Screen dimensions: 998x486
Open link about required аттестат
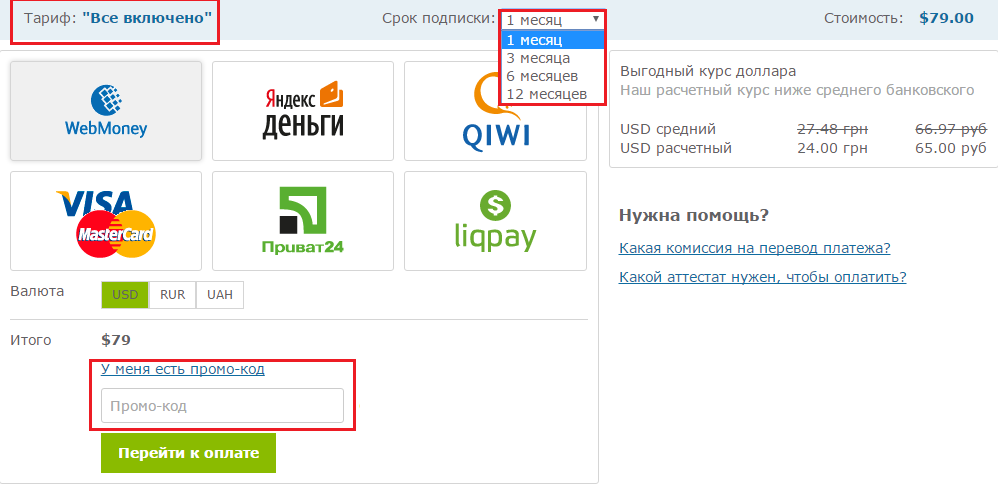[763, 277]
